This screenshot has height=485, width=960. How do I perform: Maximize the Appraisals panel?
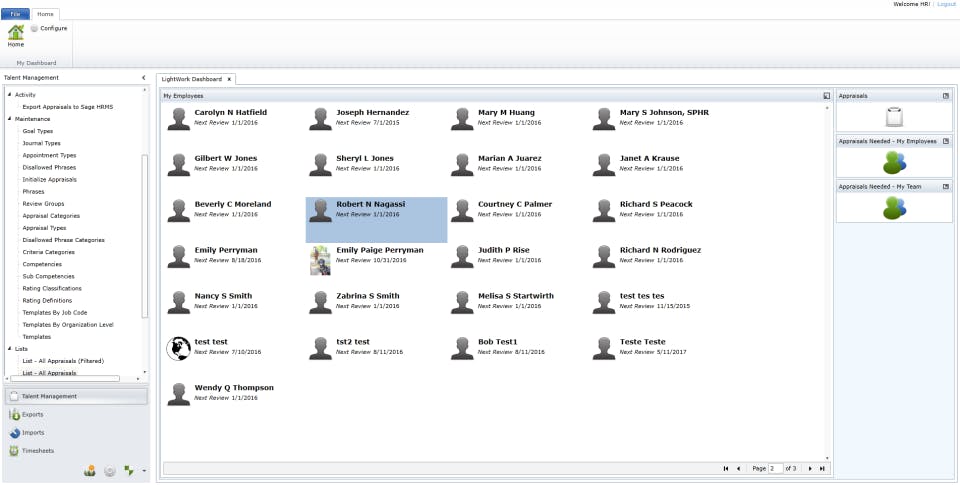point(945,96)
